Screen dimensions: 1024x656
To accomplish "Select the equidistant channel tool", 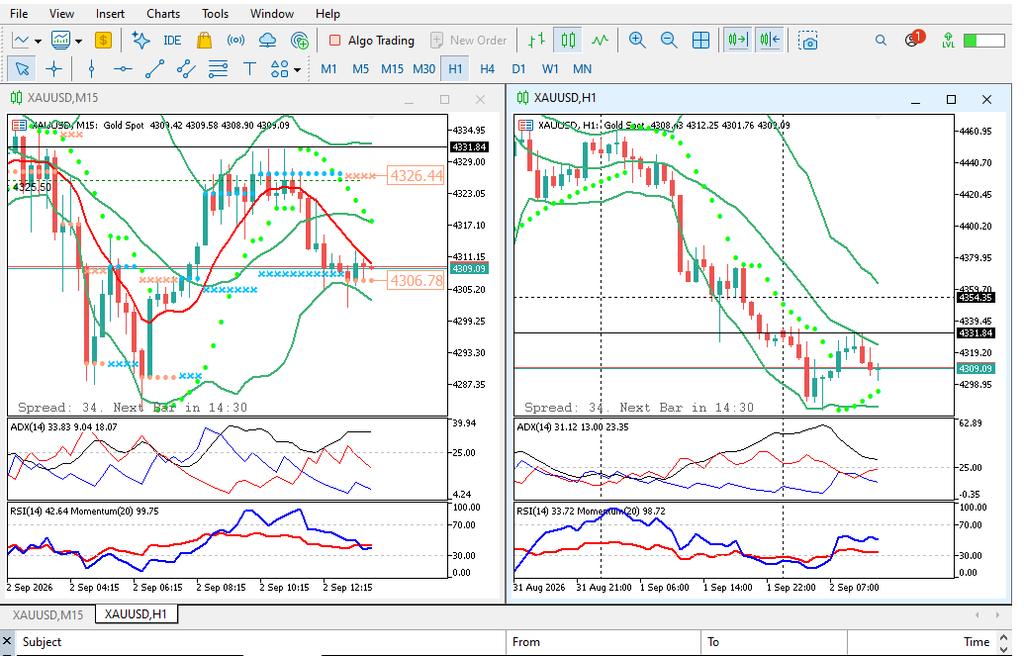I will 186,69.
